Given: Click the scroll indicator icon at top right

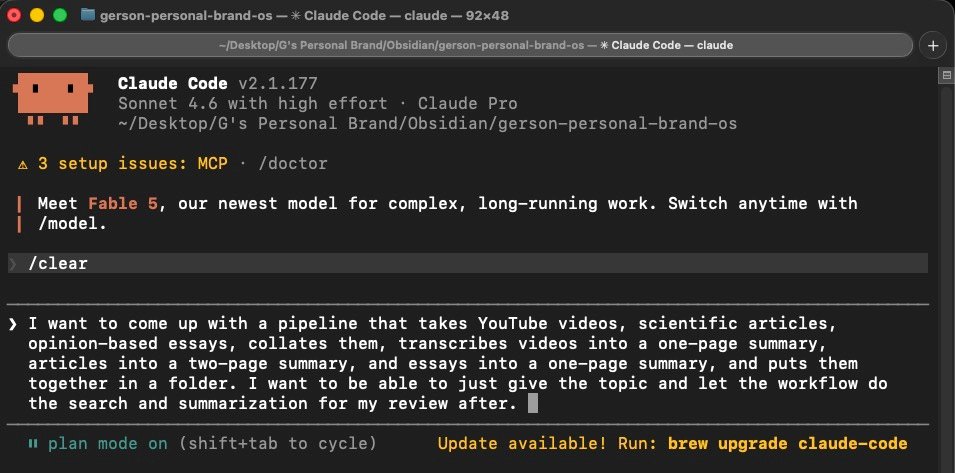Looking at the screenshot, I should [x=946, y=75].
